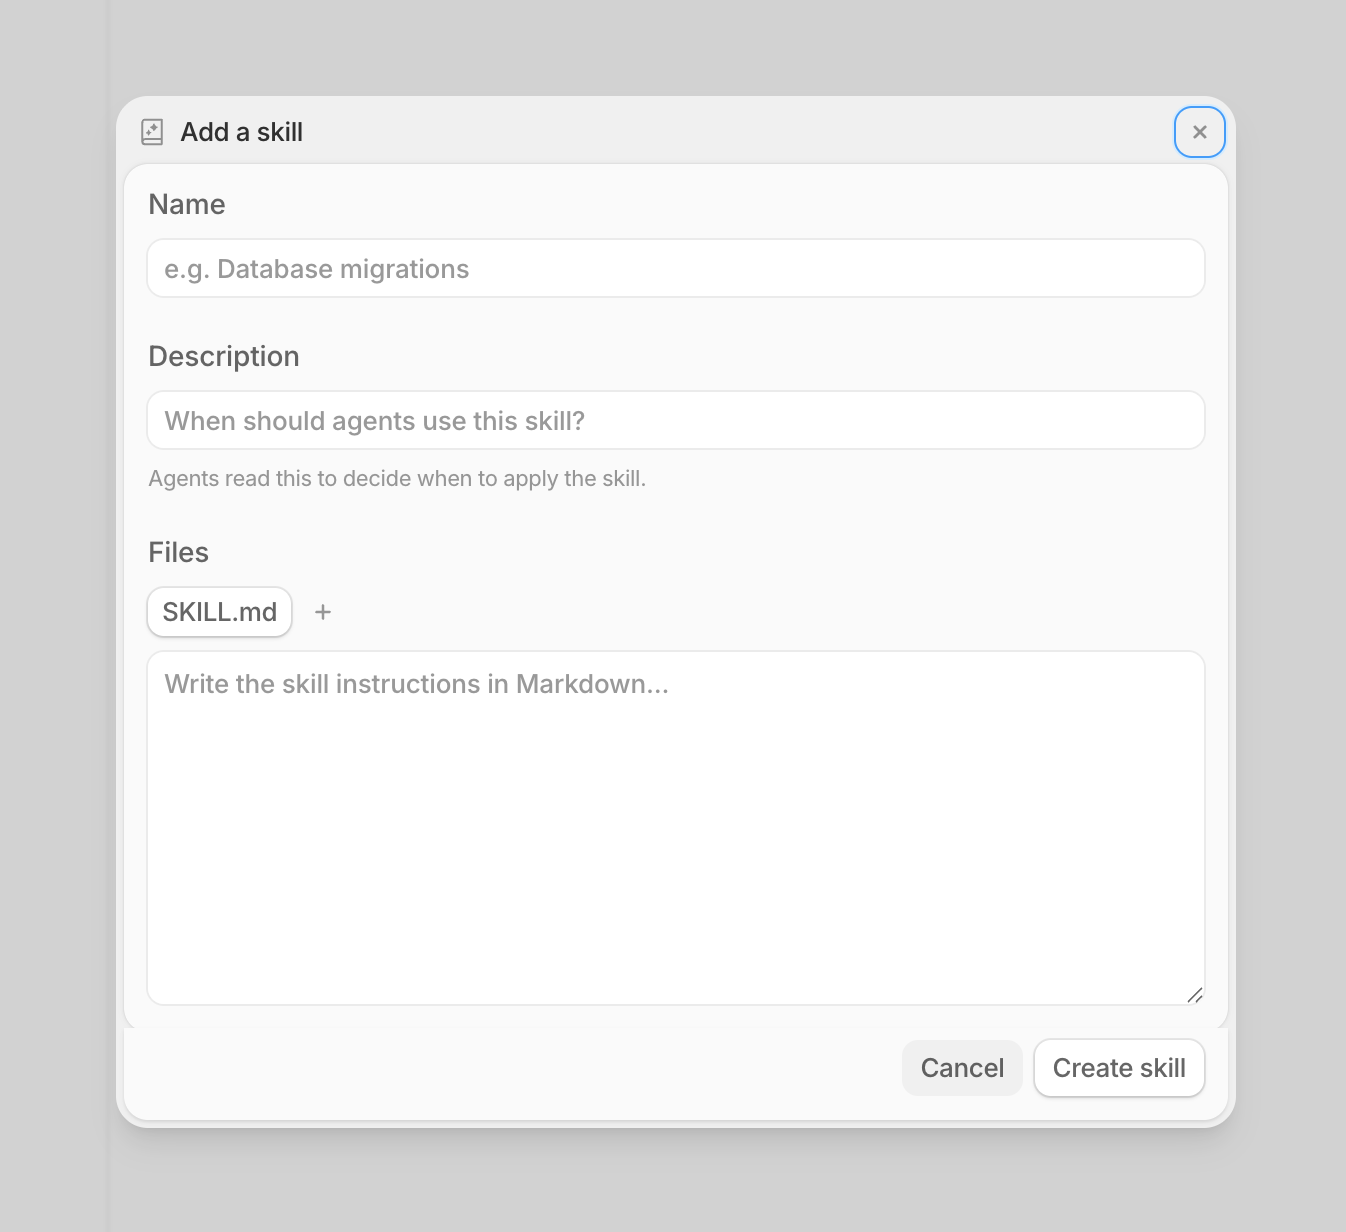1346x1232 pixels.
Task: Click the "Add a skill" dialog title
Action: [x=241, y=132]
